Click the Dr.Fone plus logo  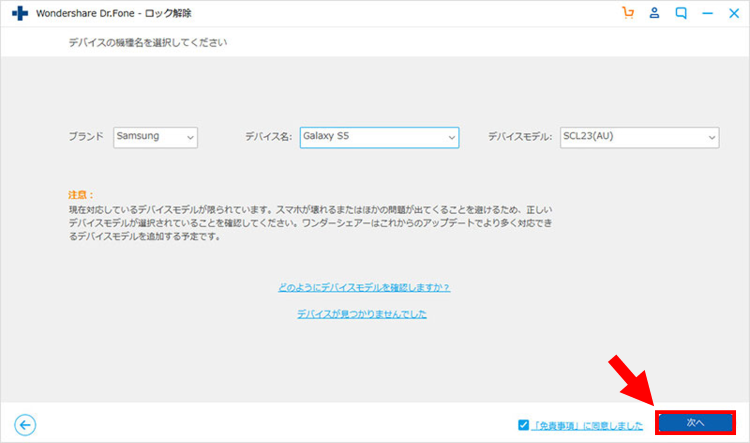20,13
